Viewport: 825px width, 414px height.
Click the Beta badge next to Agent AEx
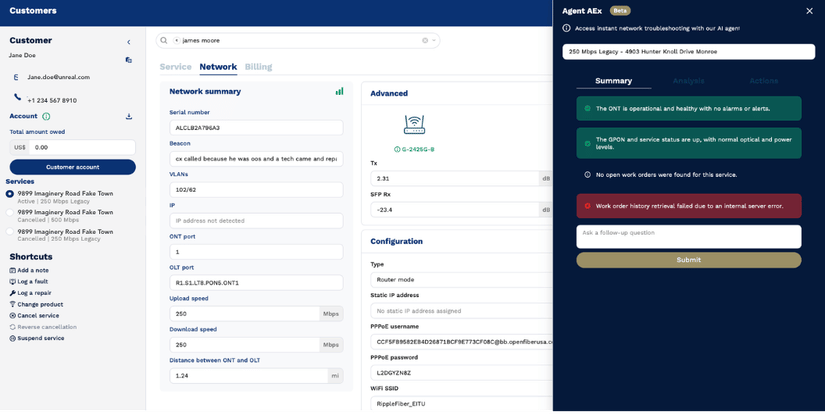(x=620, y=11)
